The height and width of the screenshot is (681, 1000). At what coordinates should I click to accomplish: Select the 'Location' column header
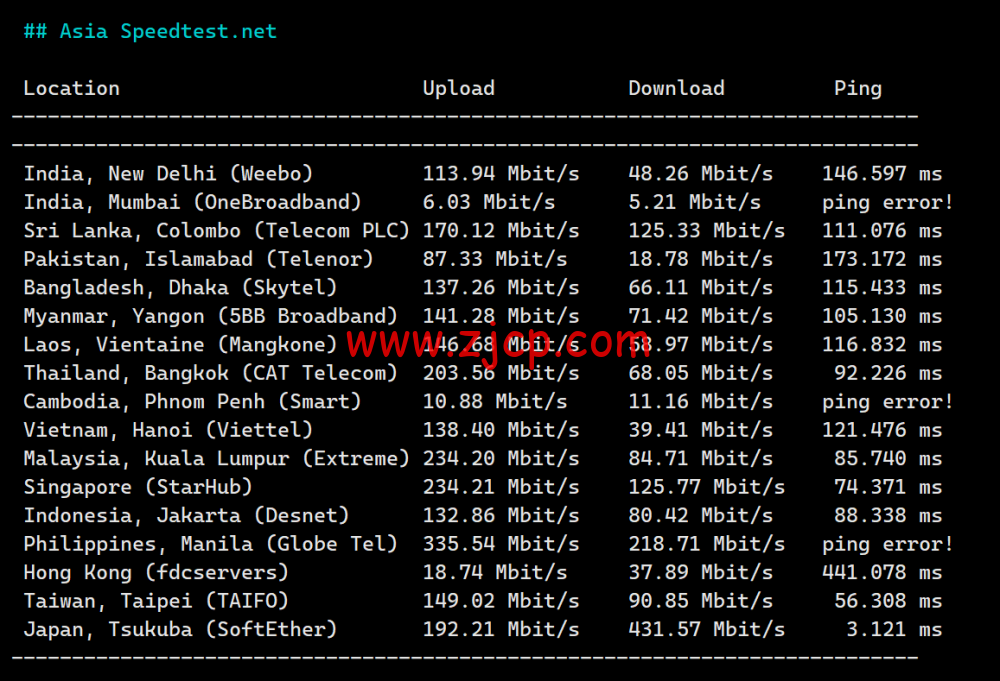coord(71,88)
